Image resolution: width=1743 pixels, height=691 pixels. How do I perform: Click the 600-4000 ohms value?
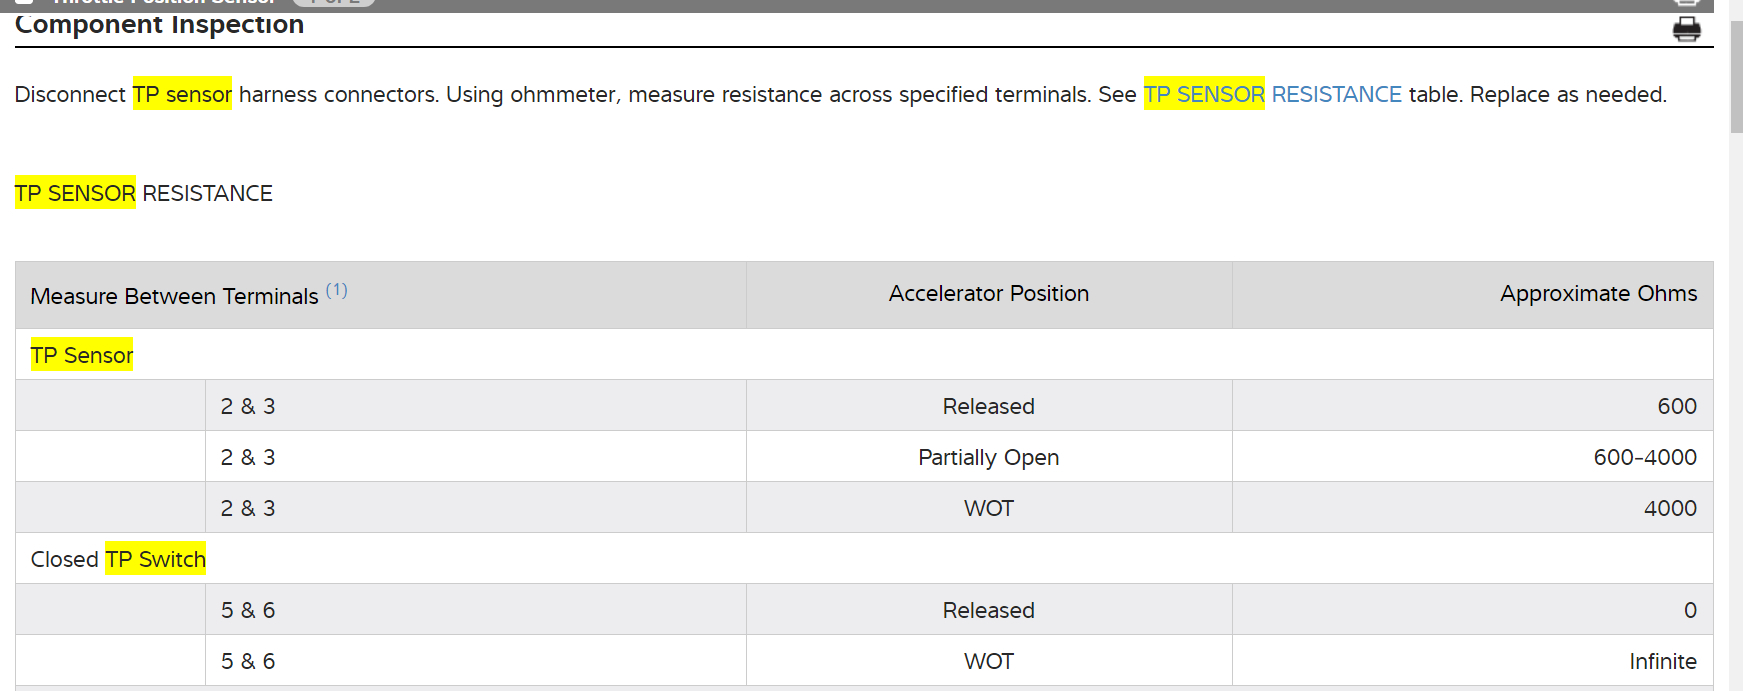[x=1644, y=457]
